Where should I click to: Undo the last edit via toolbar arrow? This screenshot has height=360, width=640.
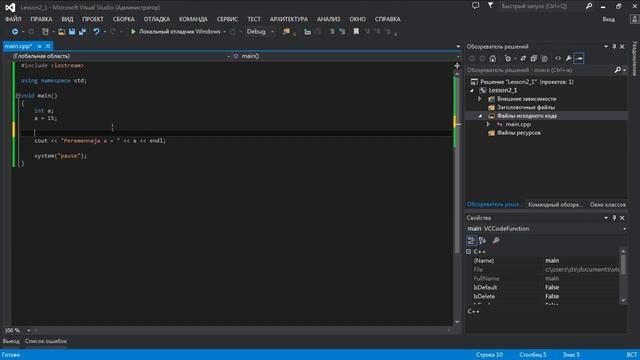[96, 31]
